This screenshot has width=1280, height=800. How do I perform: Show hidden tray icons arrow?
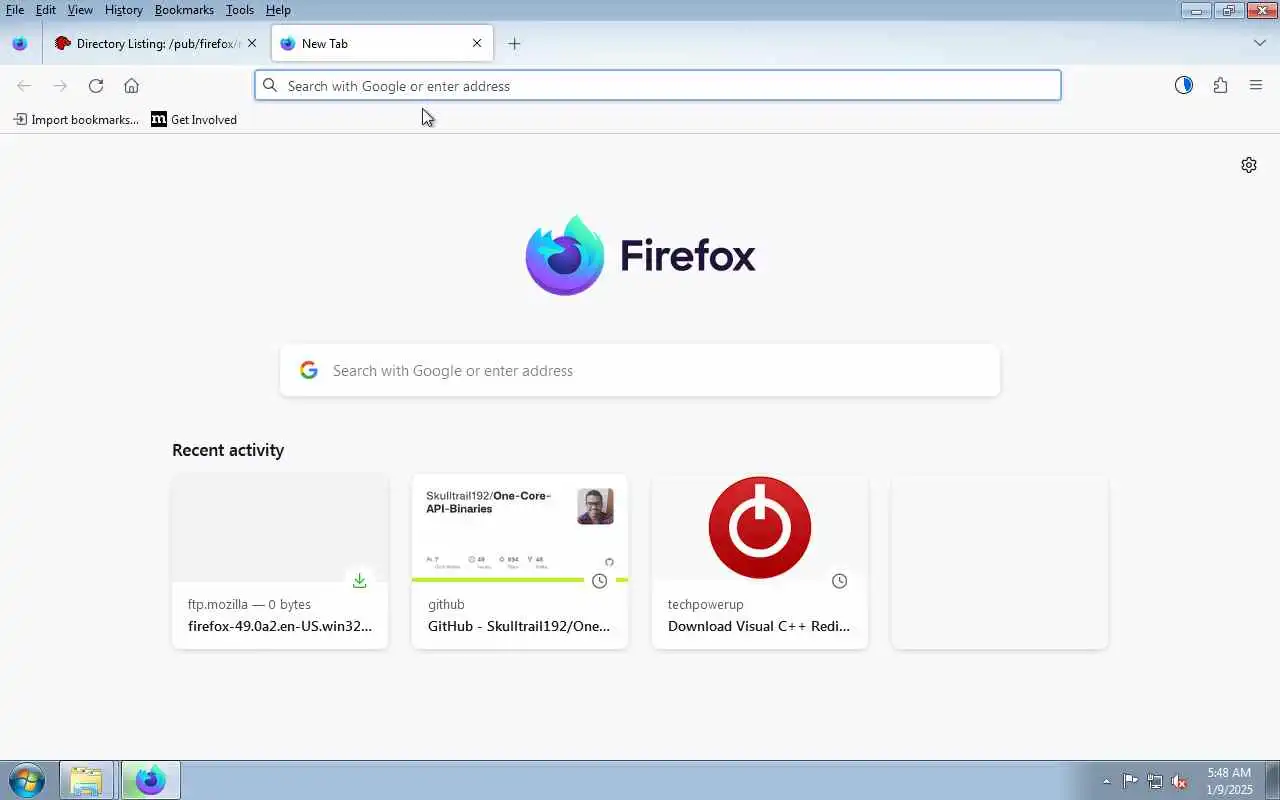(x=1106, y=781)
